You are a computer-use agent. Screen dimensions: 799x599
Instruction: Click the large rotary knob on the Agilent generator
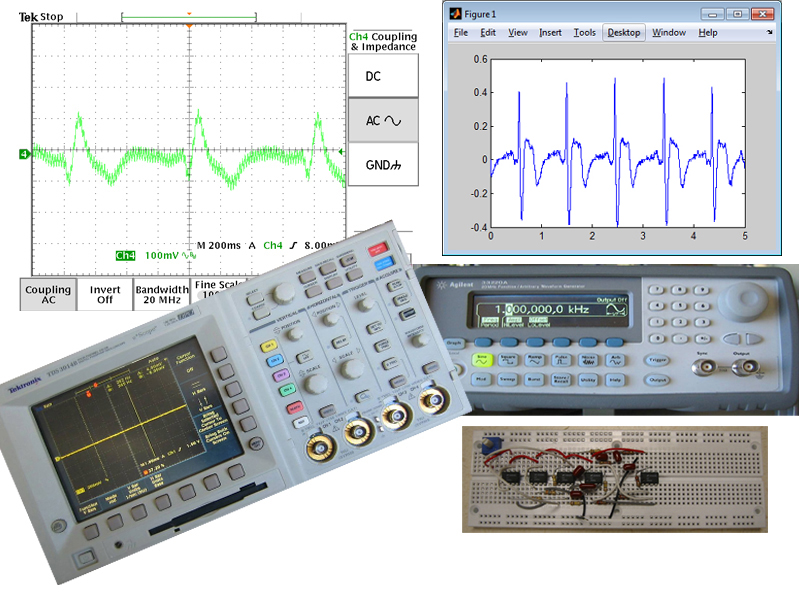pyautogui.click(x=748, y=299)
